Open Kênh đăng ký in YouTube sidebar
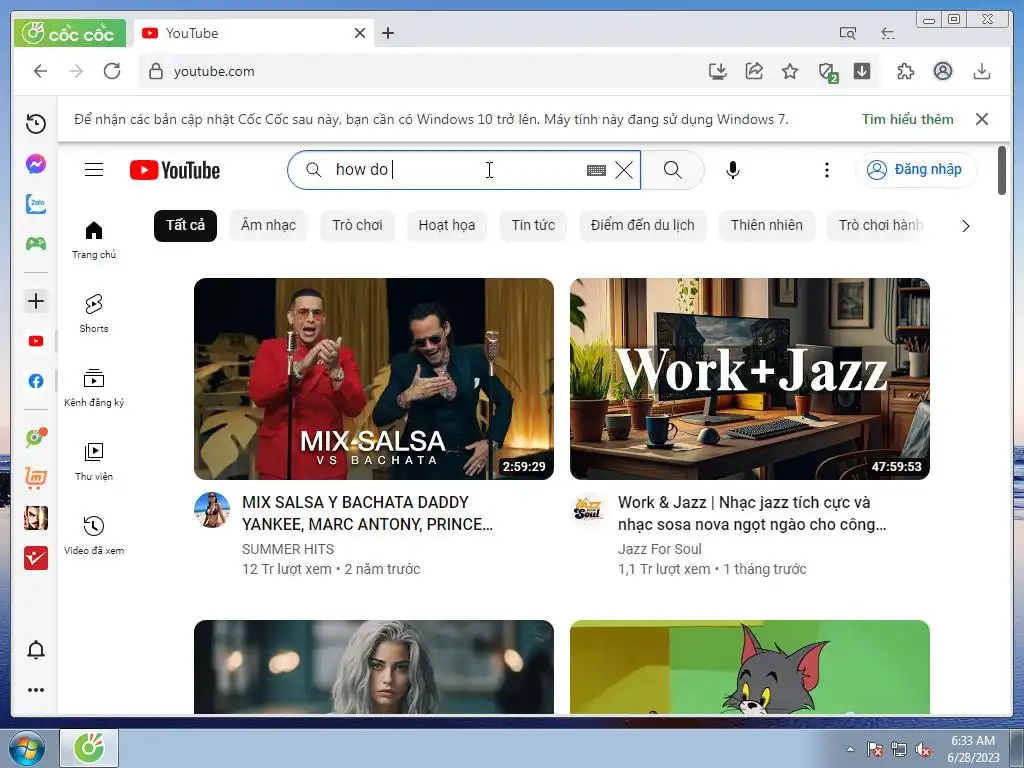This screenshot has width=1024, height=768. tap(94, 388)
